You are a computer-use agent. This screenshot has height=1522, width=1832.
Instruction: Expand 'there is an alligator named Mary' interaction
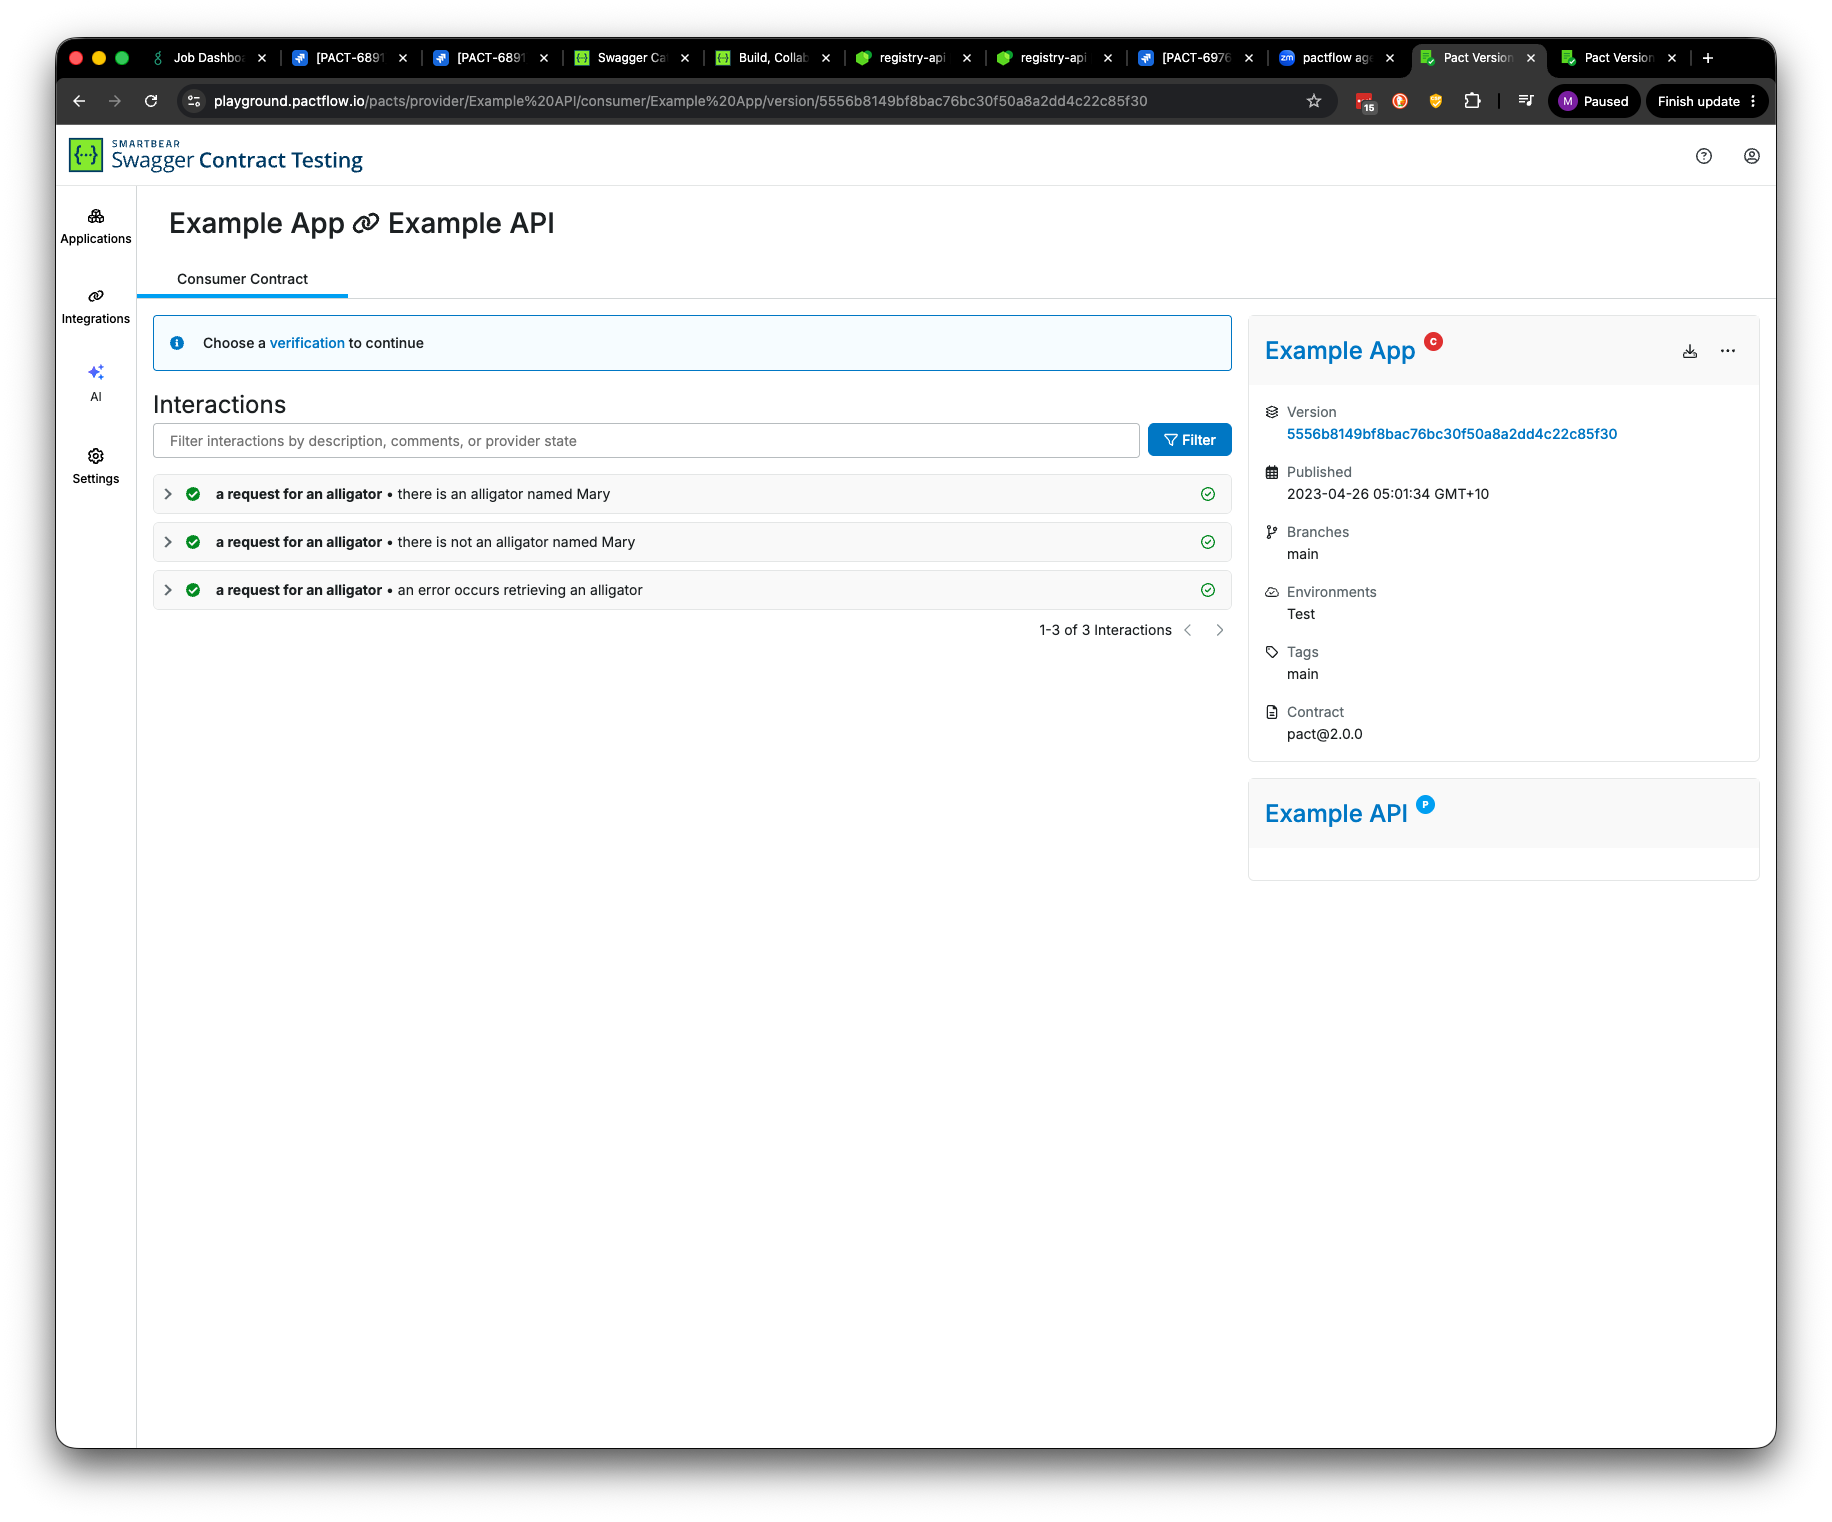point(168,494)
